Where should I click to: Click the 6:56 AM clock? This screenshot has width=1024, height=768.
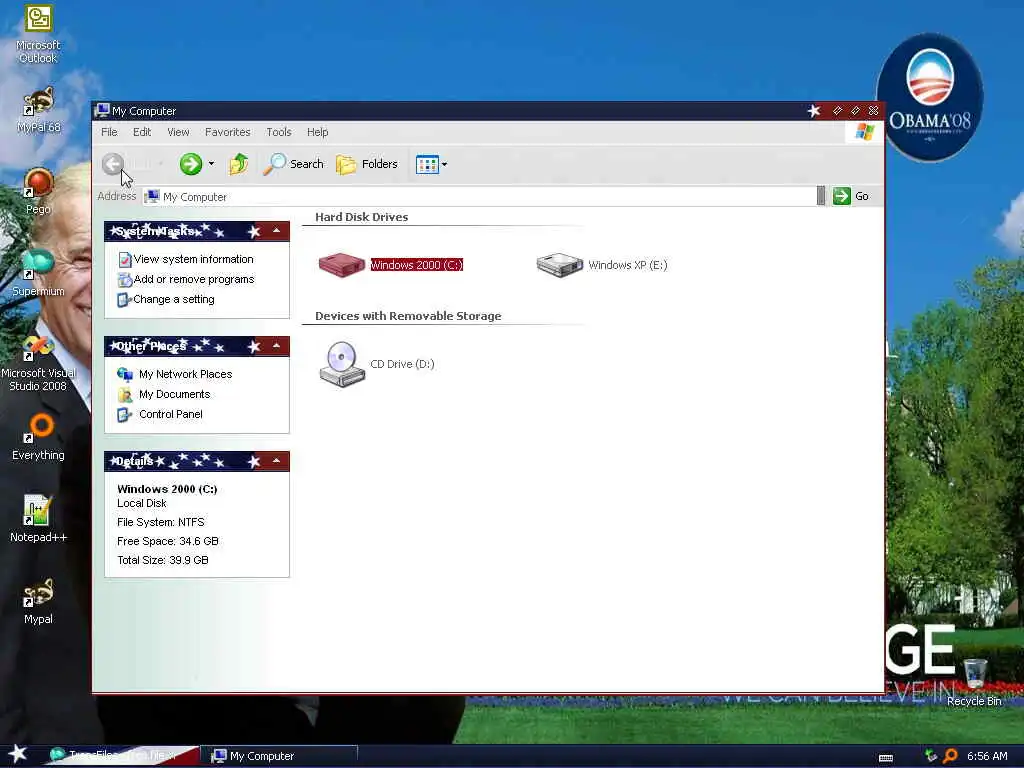[987, 756]
